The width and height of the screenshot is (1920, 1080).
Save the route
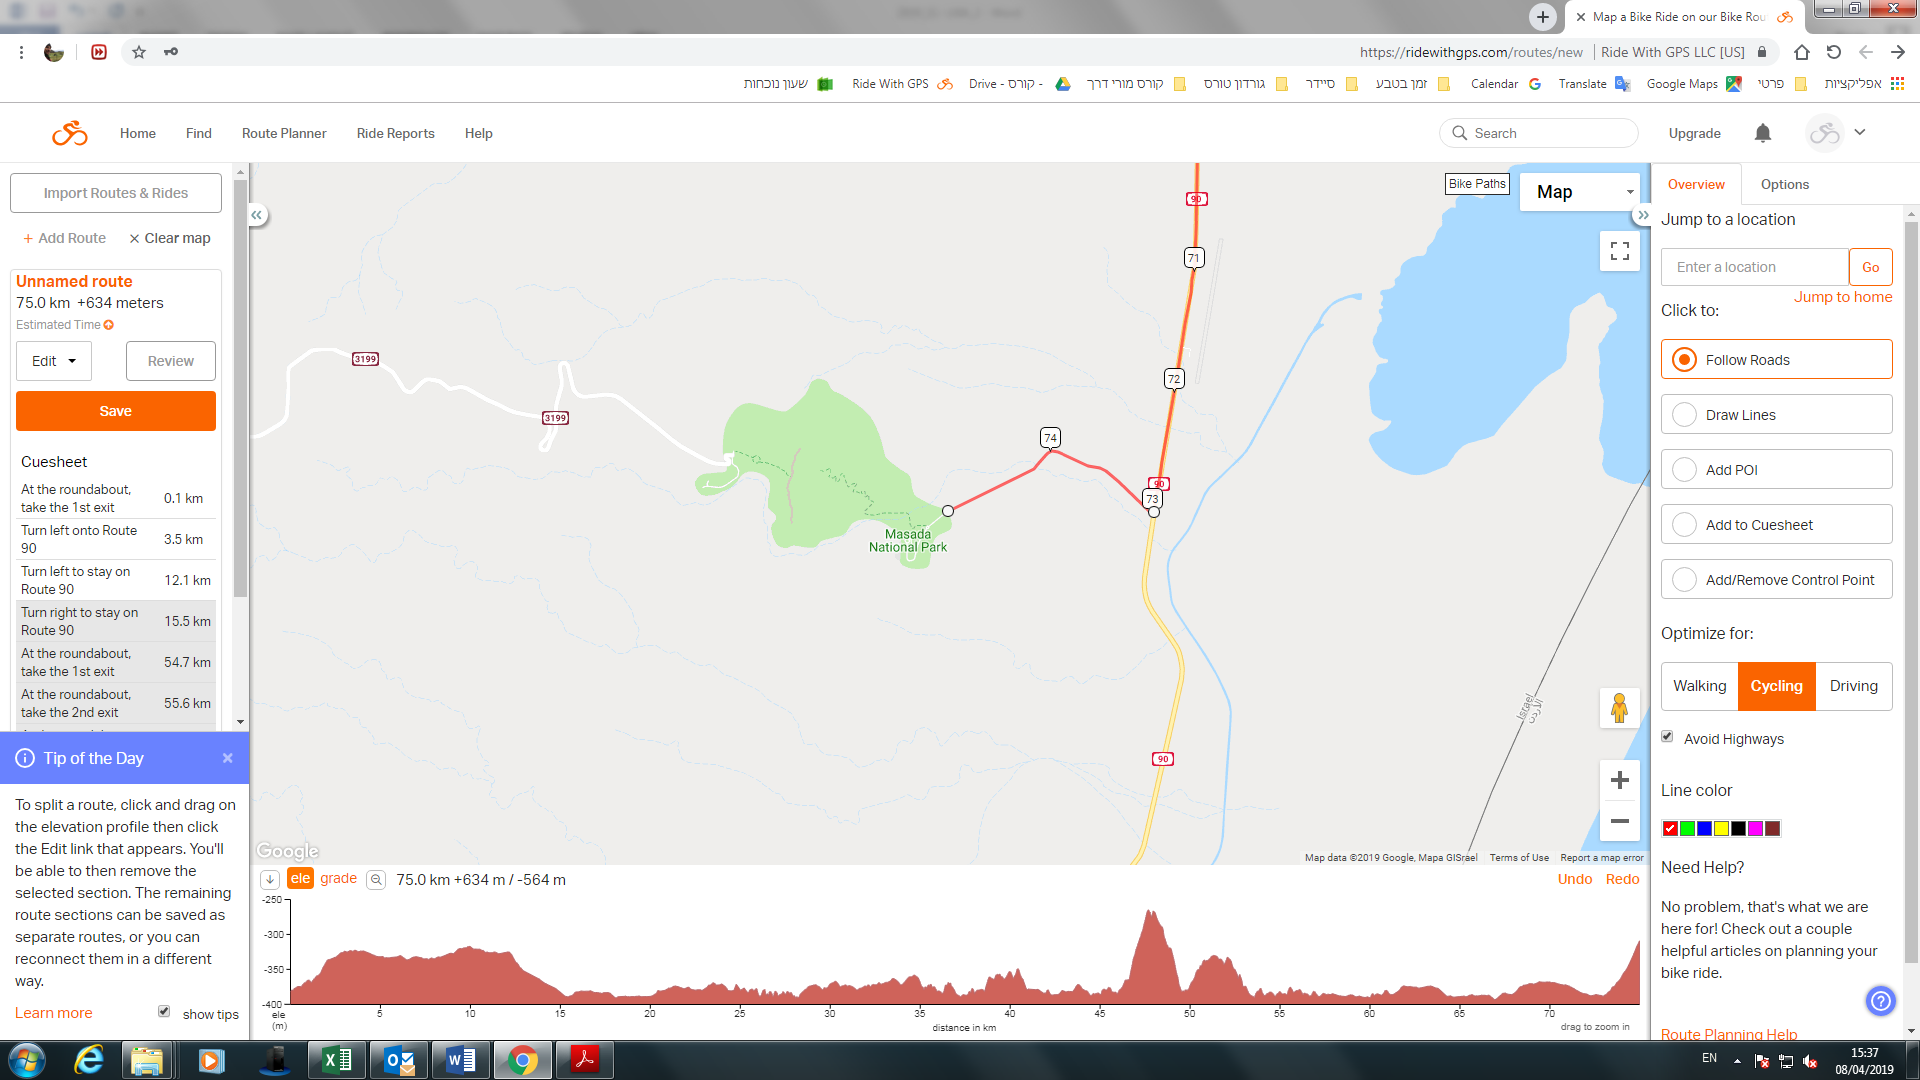click(116, 411)
